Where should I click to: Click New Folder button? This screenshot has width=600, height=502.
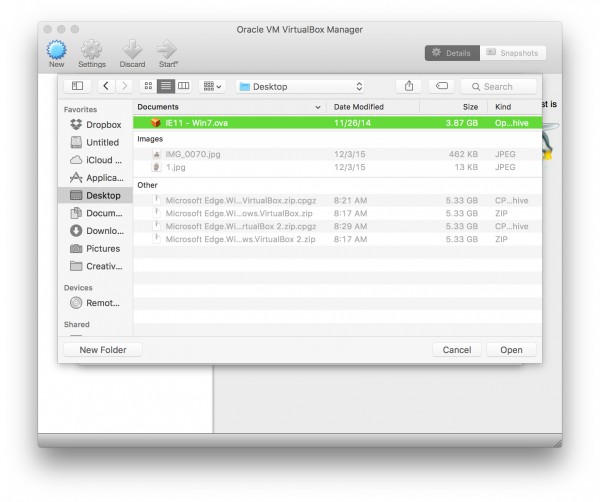coord(103,350)
